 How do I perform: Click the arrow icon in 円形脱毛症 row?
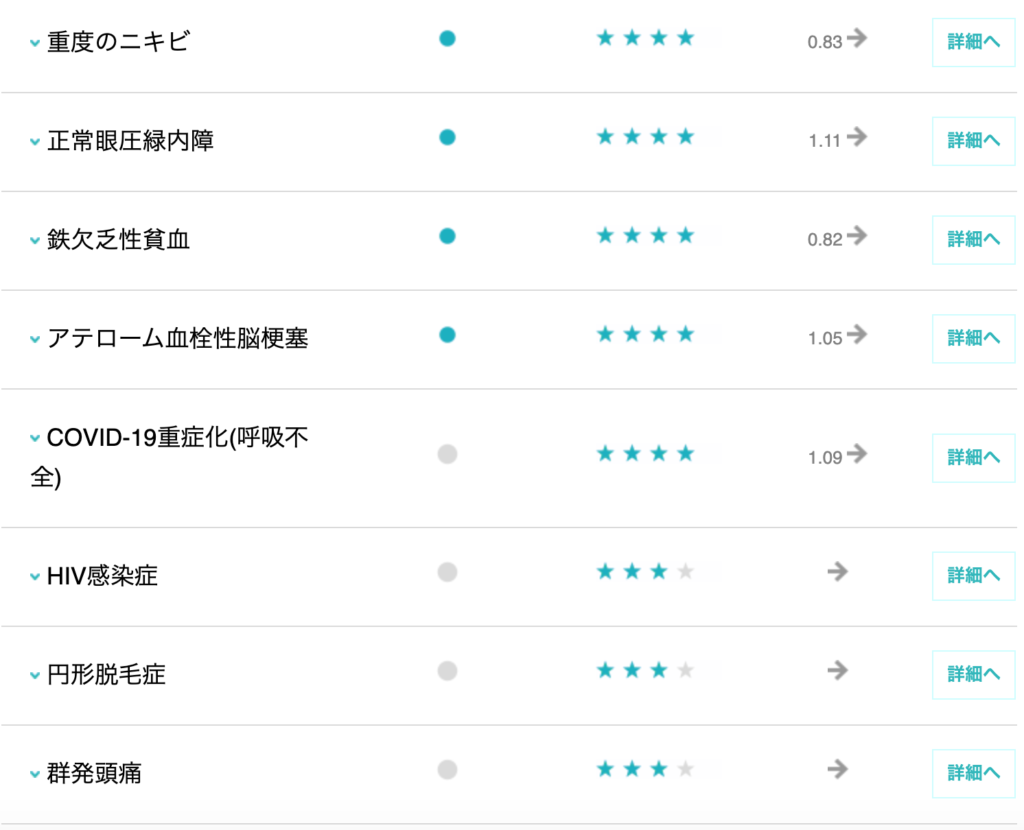tap(838, 670)
